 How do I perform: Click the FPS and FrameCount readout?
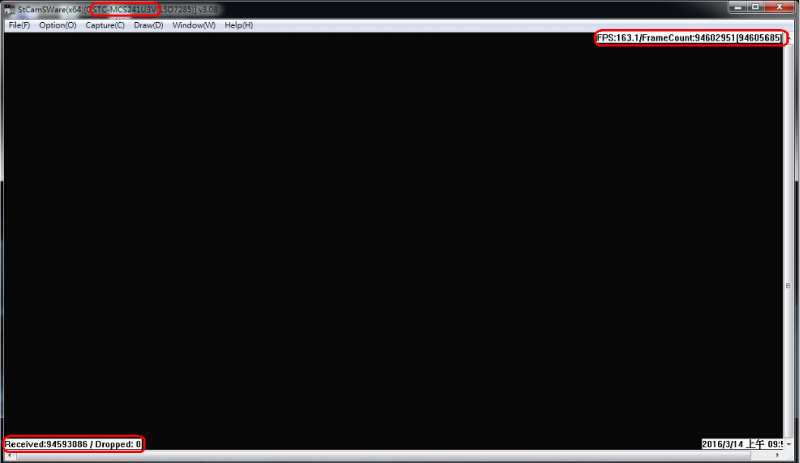click(x=689, y=38)
